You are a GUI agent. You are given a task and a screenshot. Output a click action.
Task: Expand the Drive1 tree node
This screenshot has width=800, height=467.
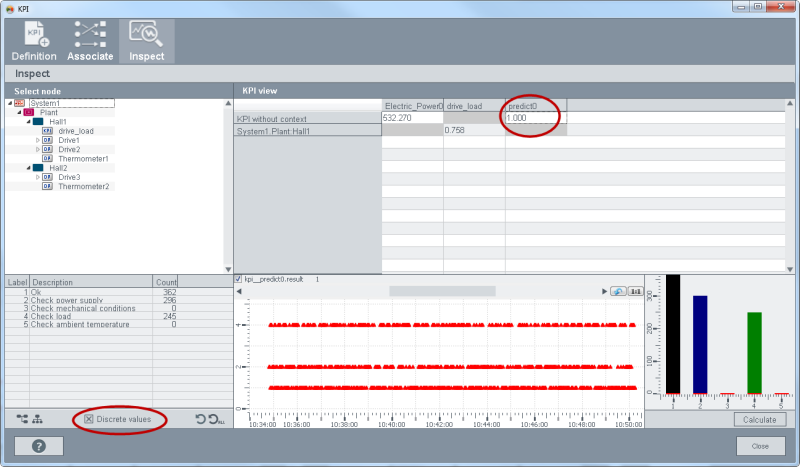(x=38, y=140)
